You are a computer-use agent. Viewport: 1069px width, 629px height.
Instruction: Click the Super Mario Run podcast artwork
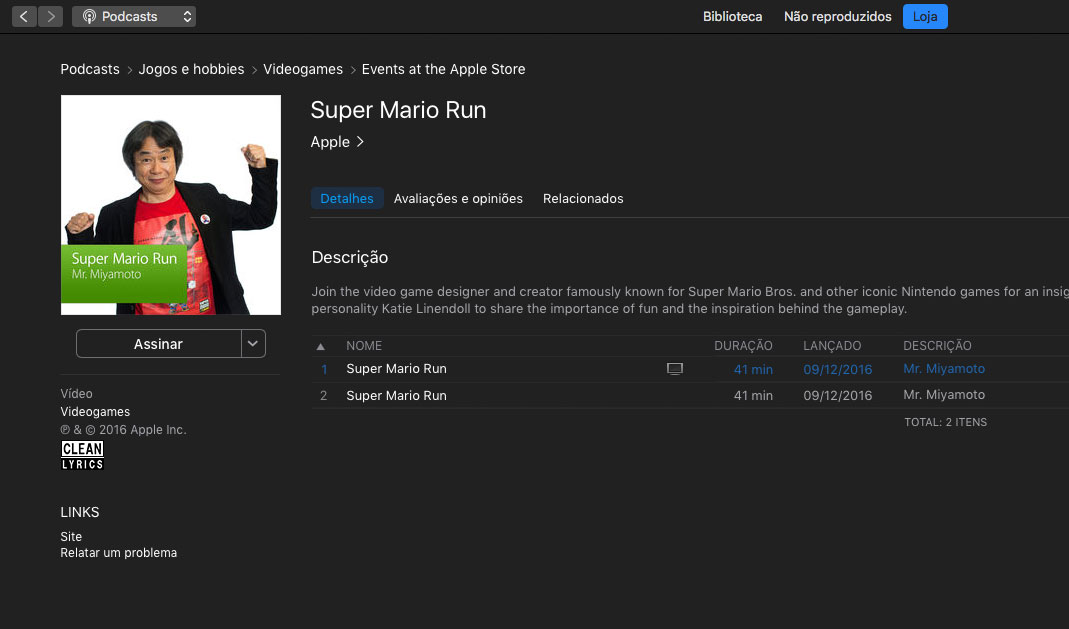click(x=170, y=204)
